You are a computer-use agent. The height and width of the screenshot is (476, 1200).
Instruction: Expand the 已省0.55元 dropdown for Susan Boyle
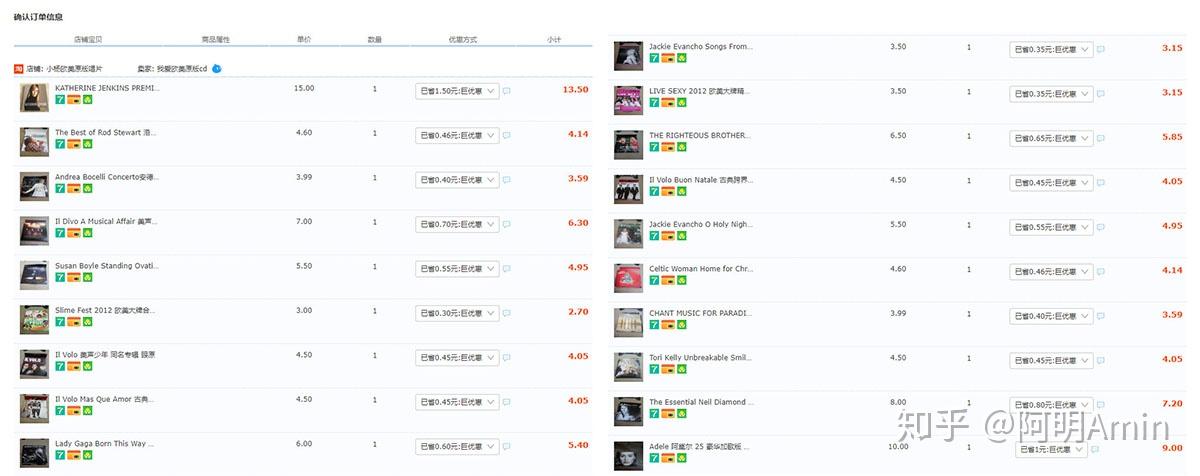point(457,269)
